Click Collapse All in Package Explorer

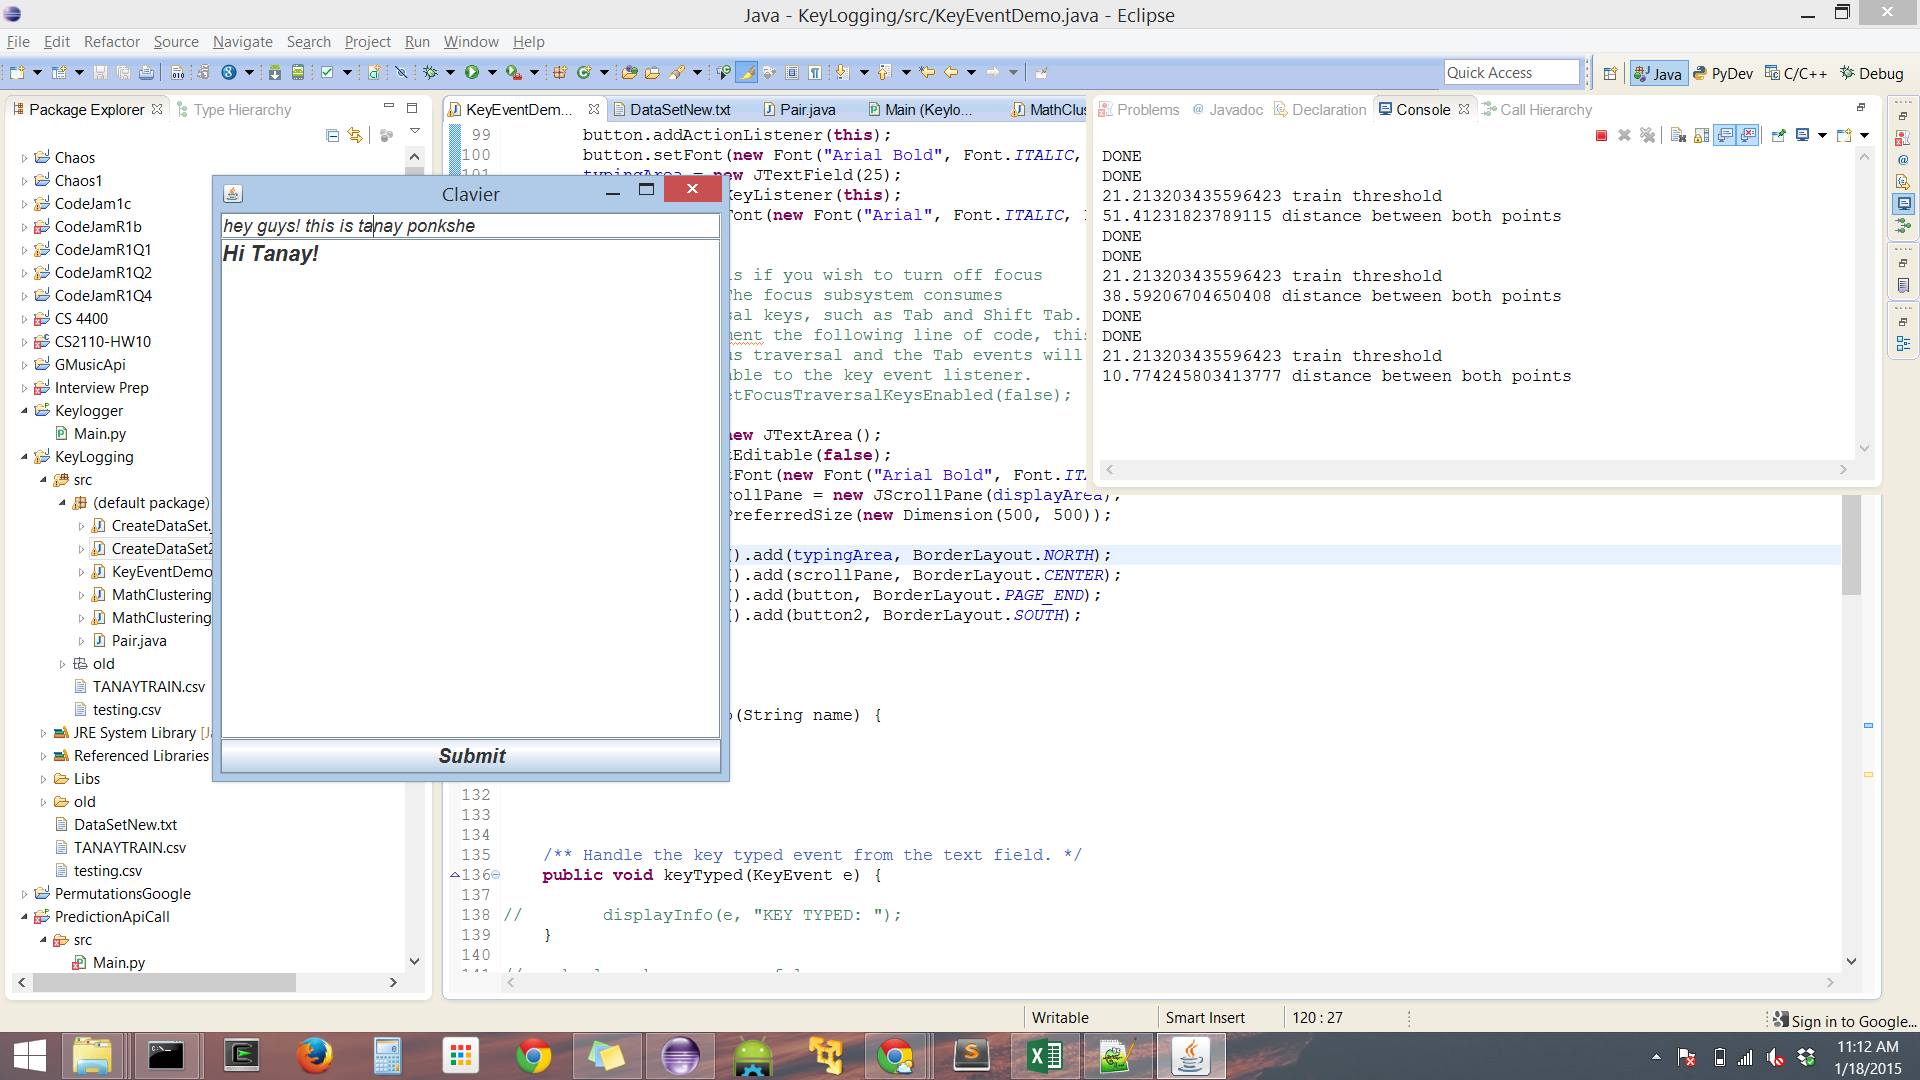(333, 135)
